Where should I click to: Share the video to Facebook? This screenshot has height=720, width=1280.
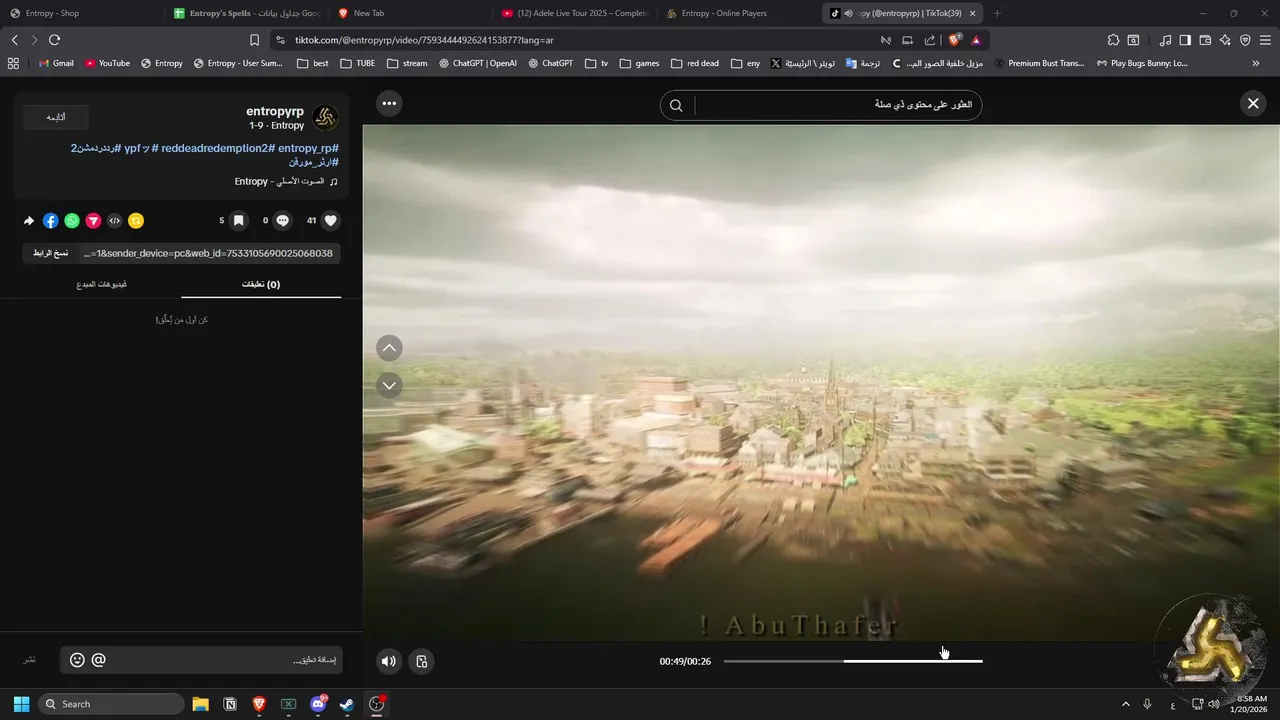coord(51,221)
